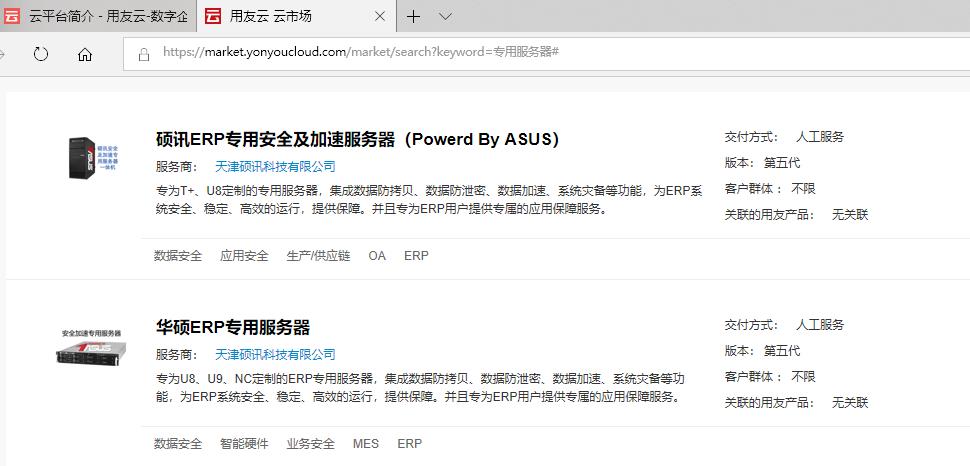Image resolution: width=970 pixels, height=466 pixels.
Task: Click 客户群体 不限 in 华硕ERP listing
Action: 770,377
